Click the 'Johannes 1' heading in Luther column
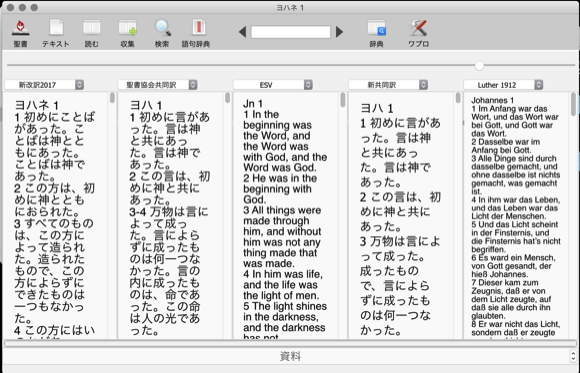 click(x=492, y=100)
